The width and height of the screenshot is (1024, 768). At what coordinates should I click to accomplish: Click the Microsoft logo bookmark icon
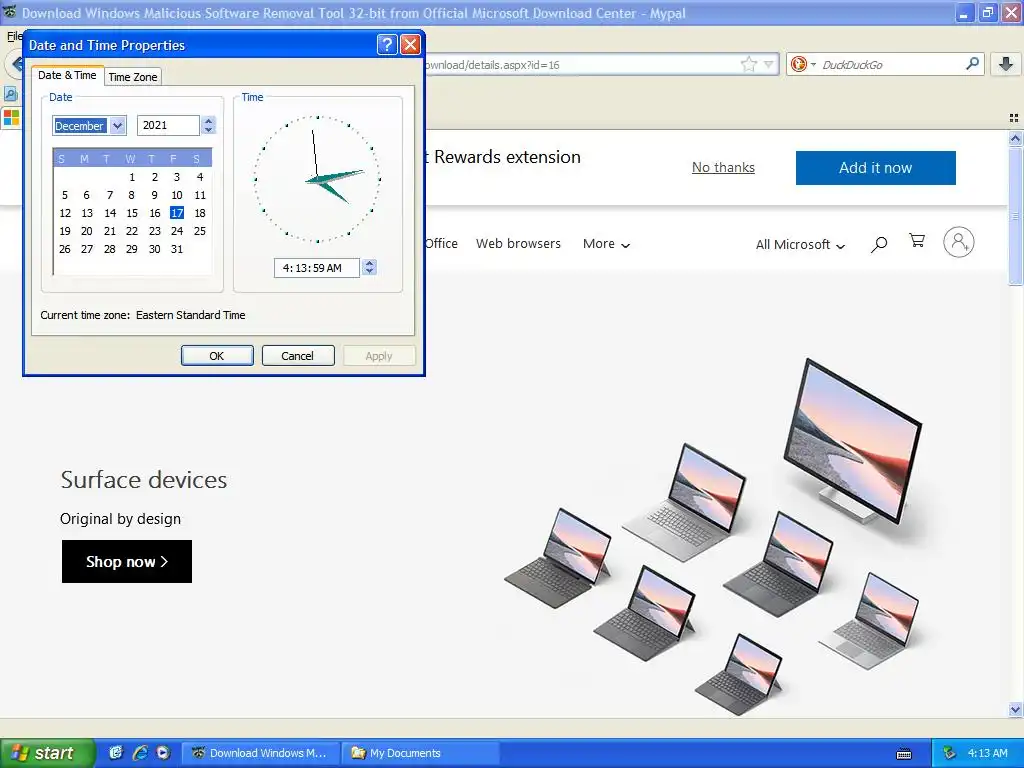coord(11,118)
